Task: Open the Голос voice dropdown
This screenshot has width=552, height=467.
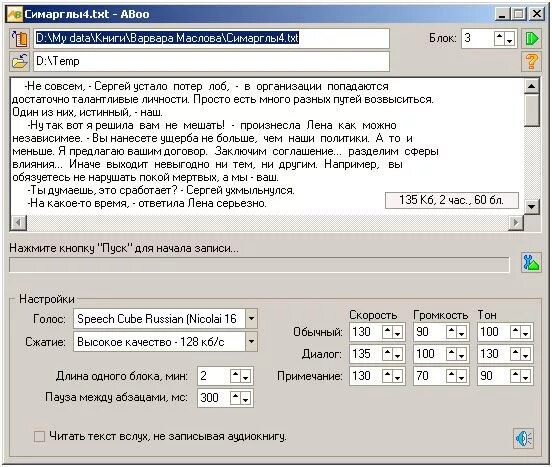Action: (x=251, y=319)
